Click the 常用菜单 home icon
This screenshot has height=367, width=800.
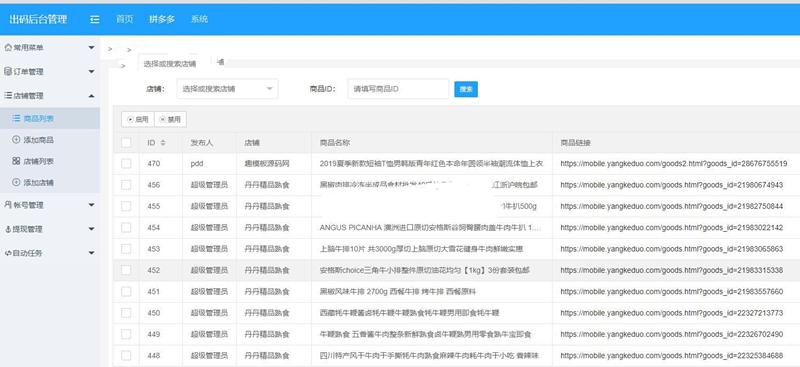[x=8, y=47]
